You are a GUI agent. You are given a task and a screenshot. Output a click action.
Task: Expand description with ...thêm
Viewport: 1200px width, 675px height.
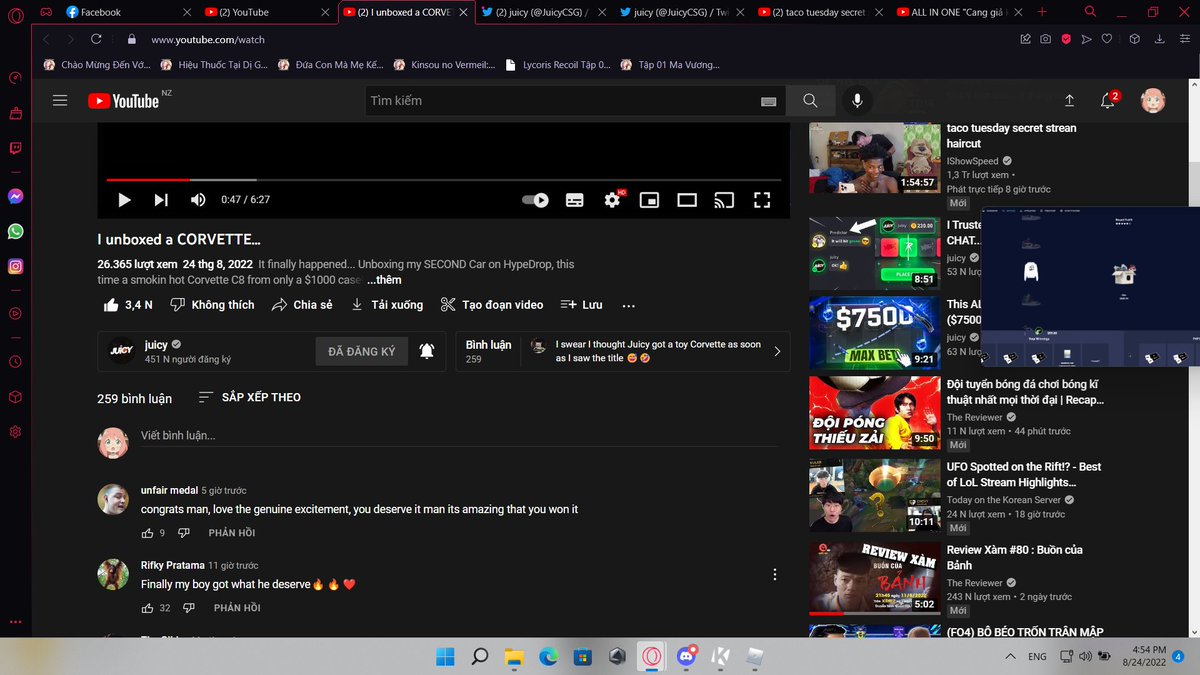pyautogui.click(x=384, y=280)
